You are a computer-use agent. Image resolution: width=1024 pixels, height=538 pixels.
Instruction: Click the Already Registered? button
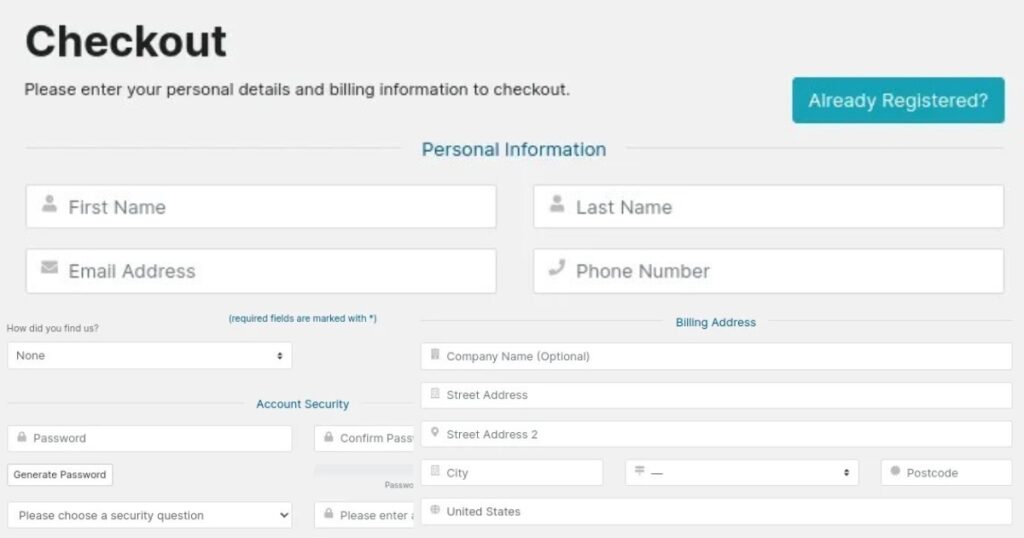[897, 101]
